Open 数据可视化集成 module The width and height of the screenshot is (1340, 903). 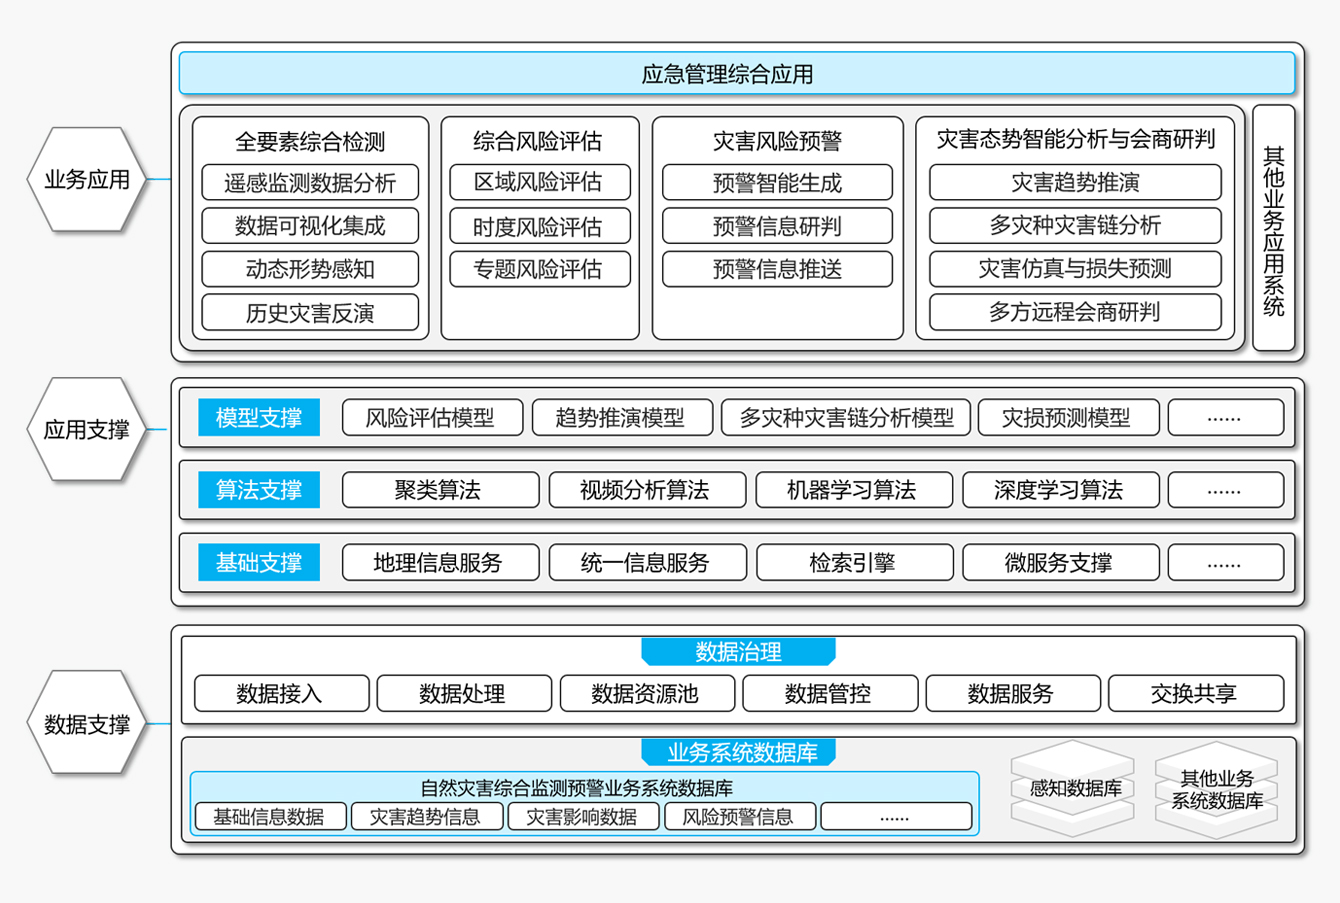coord(310,226)
